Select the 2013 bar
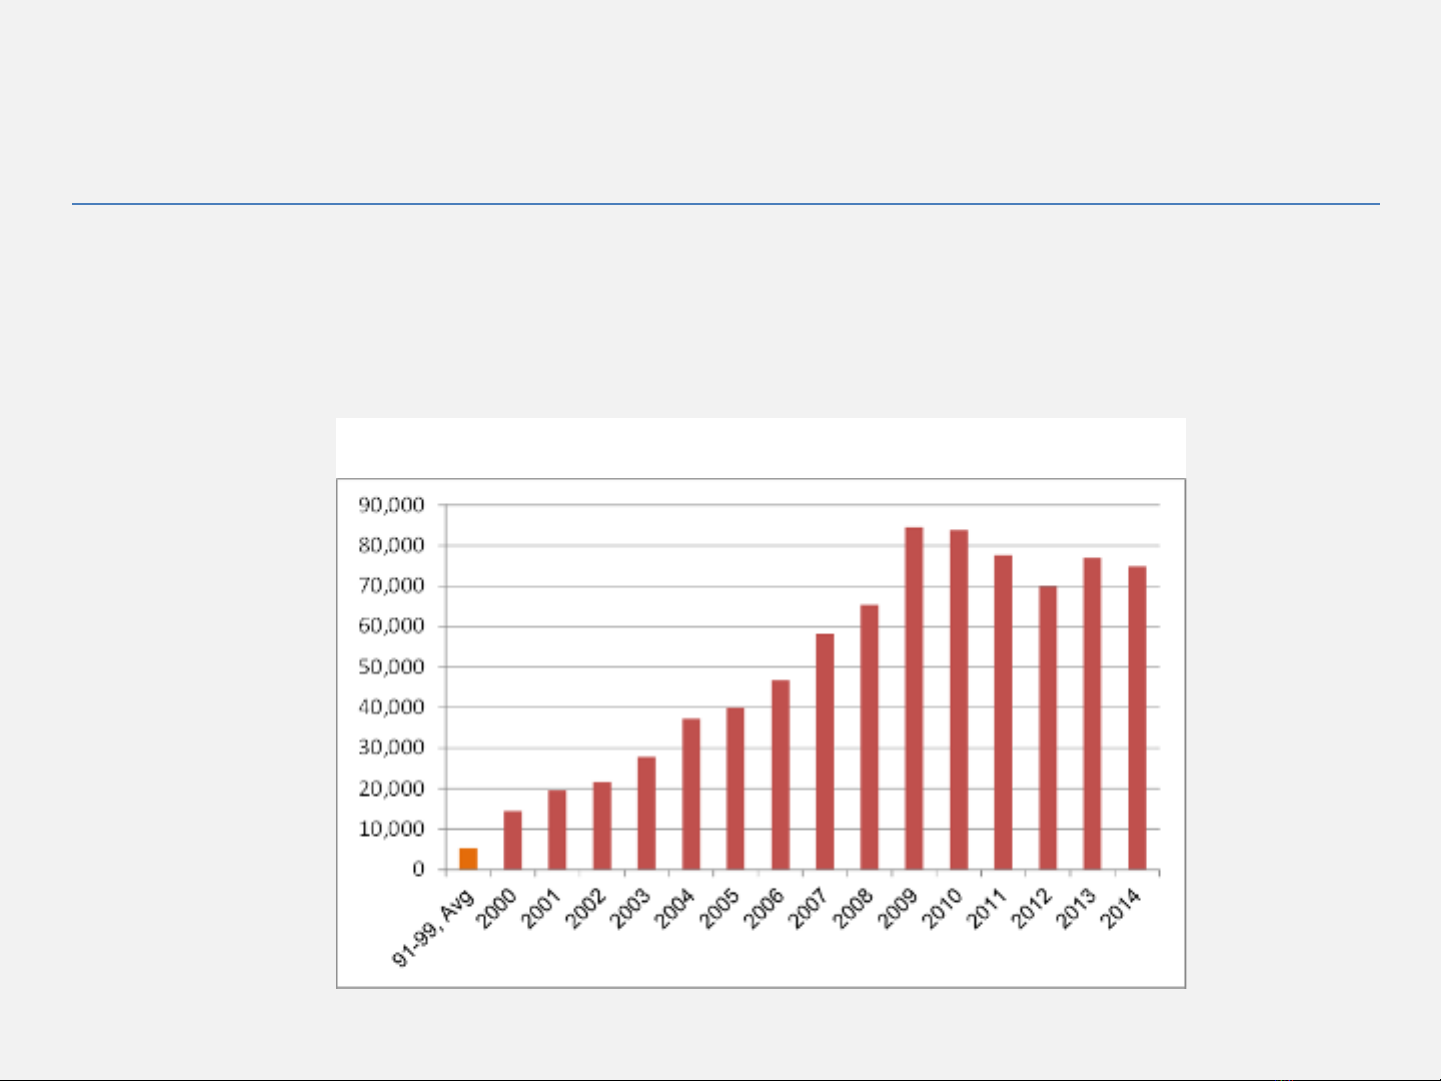Viewport: 1441px width, 1081px height. click(1092, 714)
